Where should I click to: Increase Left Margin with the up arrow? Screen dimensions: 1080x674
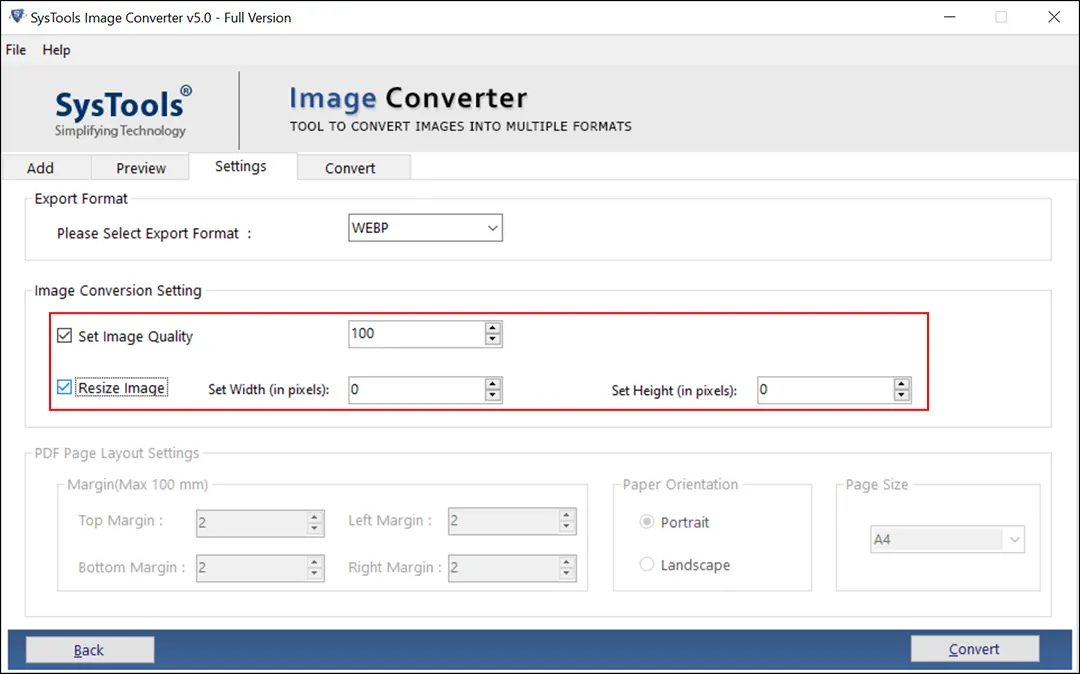(x=567, y=516)
